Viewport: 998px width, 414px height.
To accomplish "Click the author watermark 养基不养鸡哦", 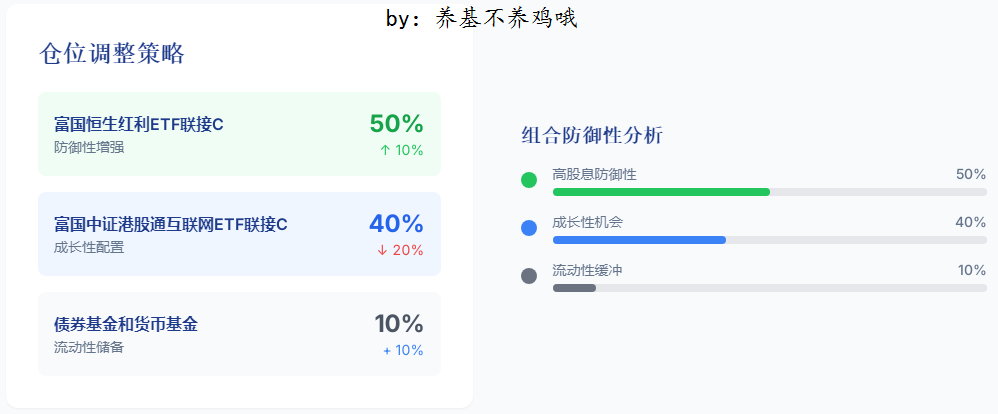I will [507, 18].
